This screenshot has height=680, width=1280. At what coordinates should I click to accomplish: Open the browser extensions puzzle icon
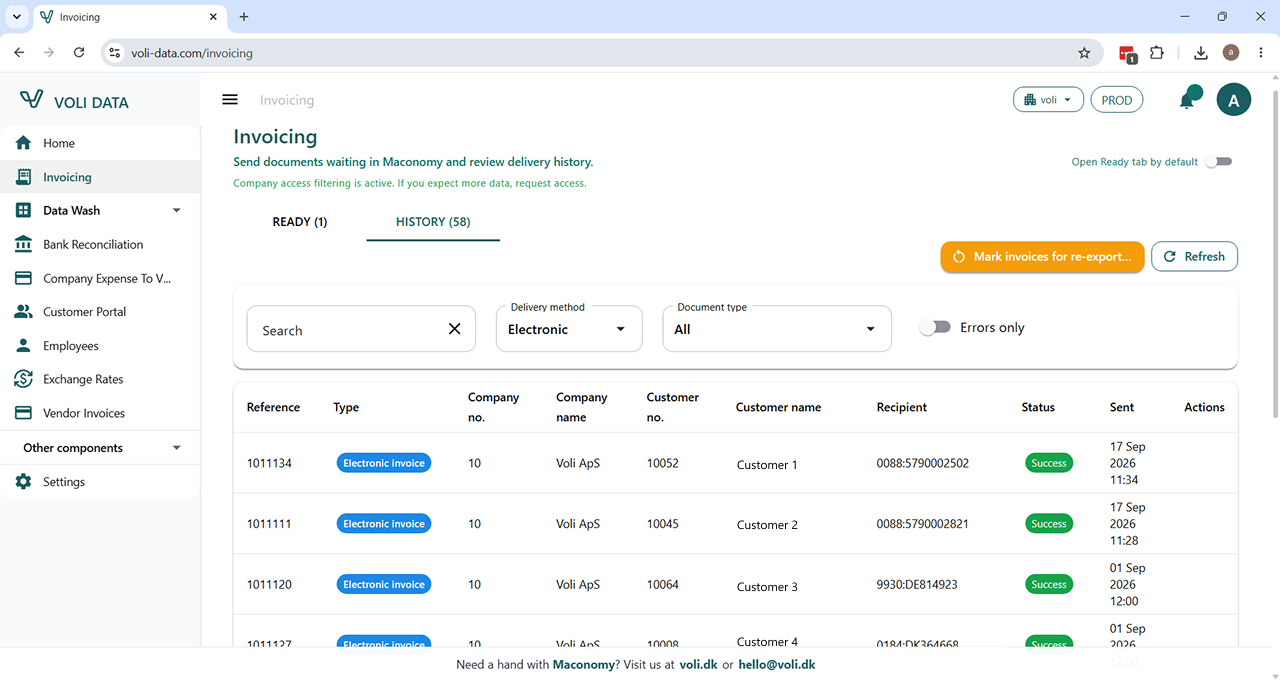click(1157, 53)
